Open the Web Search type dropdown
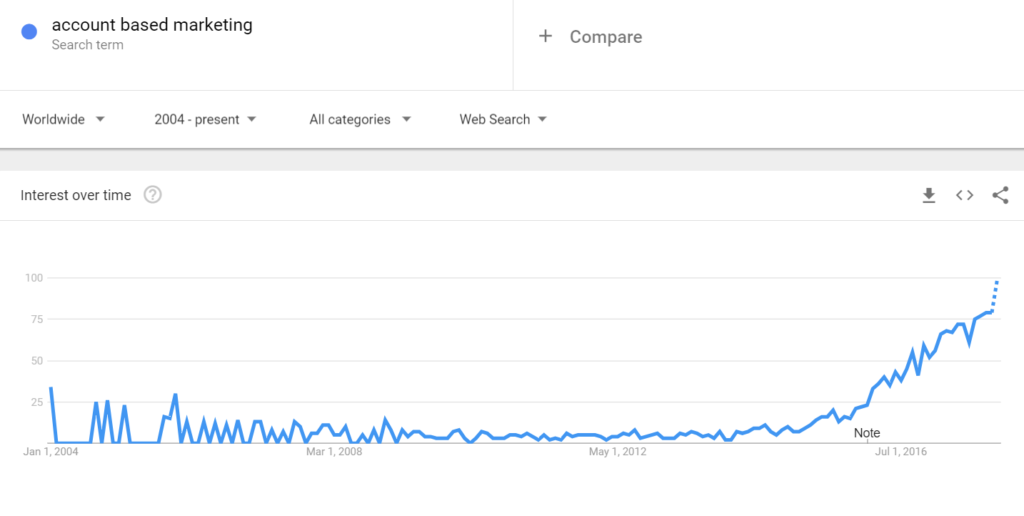Image resolution: width=1024 pixels, height=516 pixels. click(503, 120)
